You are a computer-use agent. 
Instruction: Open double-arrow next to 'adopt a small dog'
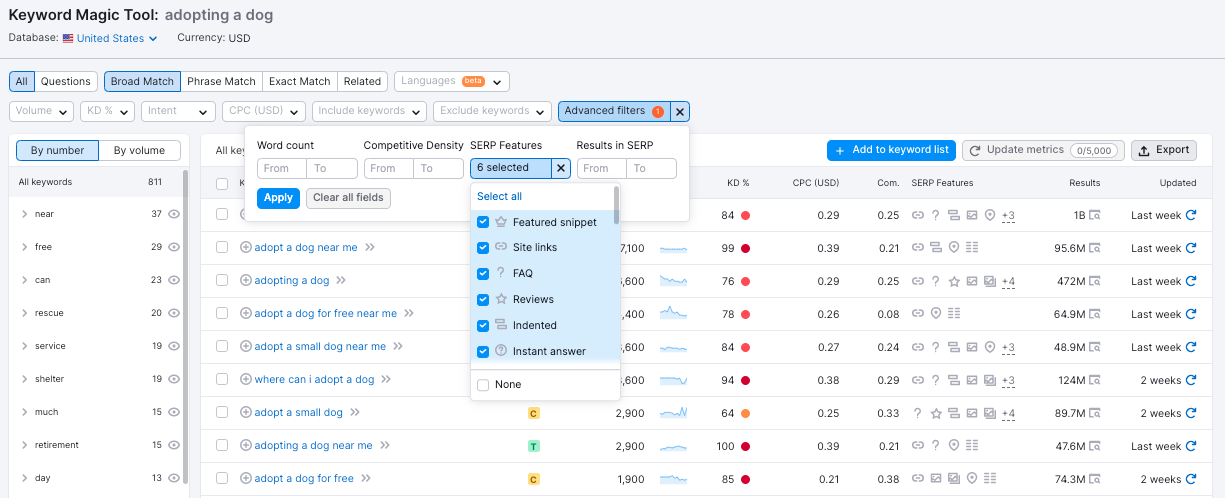click(355, 413)
